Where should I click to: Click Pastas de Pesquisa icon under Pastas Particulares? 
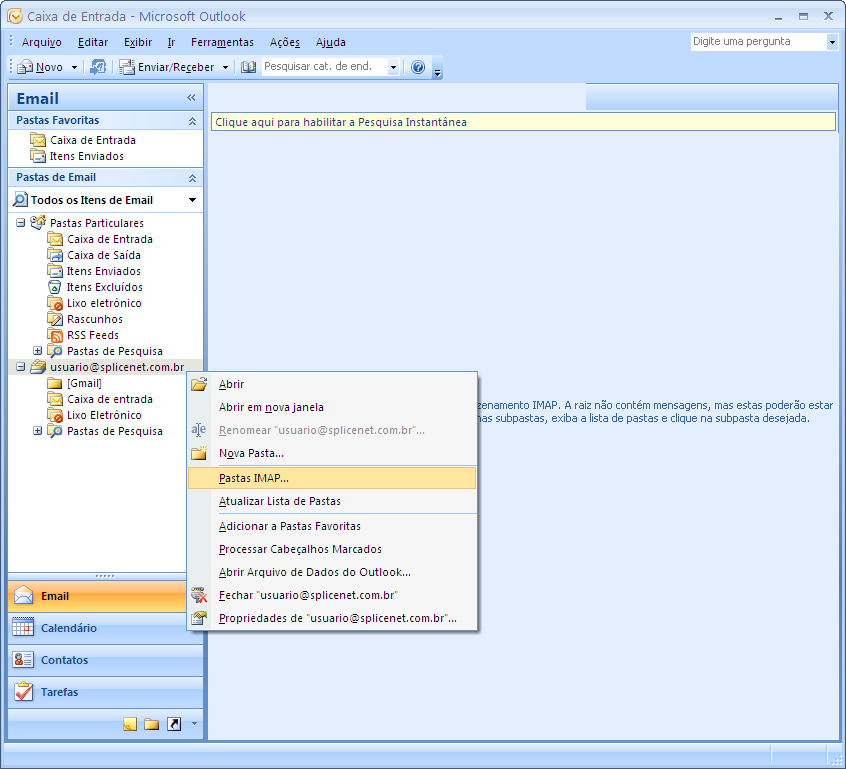coord(54,351)
